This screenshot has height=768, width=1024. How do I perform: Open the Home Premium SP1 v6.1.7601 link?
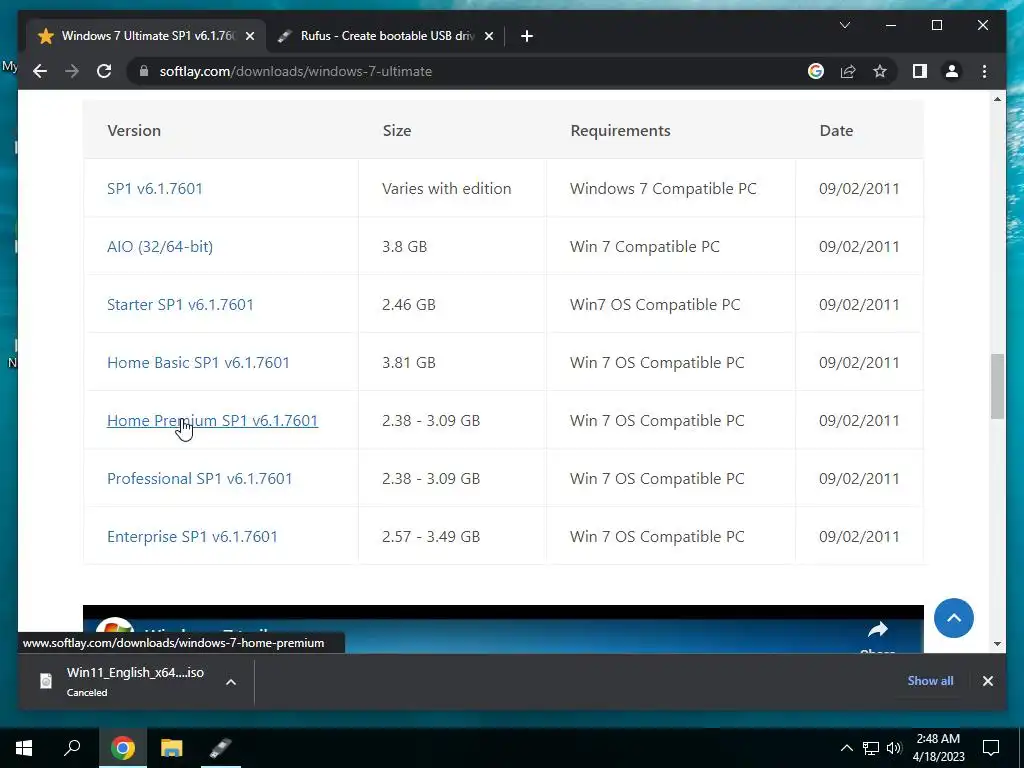pos(212,421)
